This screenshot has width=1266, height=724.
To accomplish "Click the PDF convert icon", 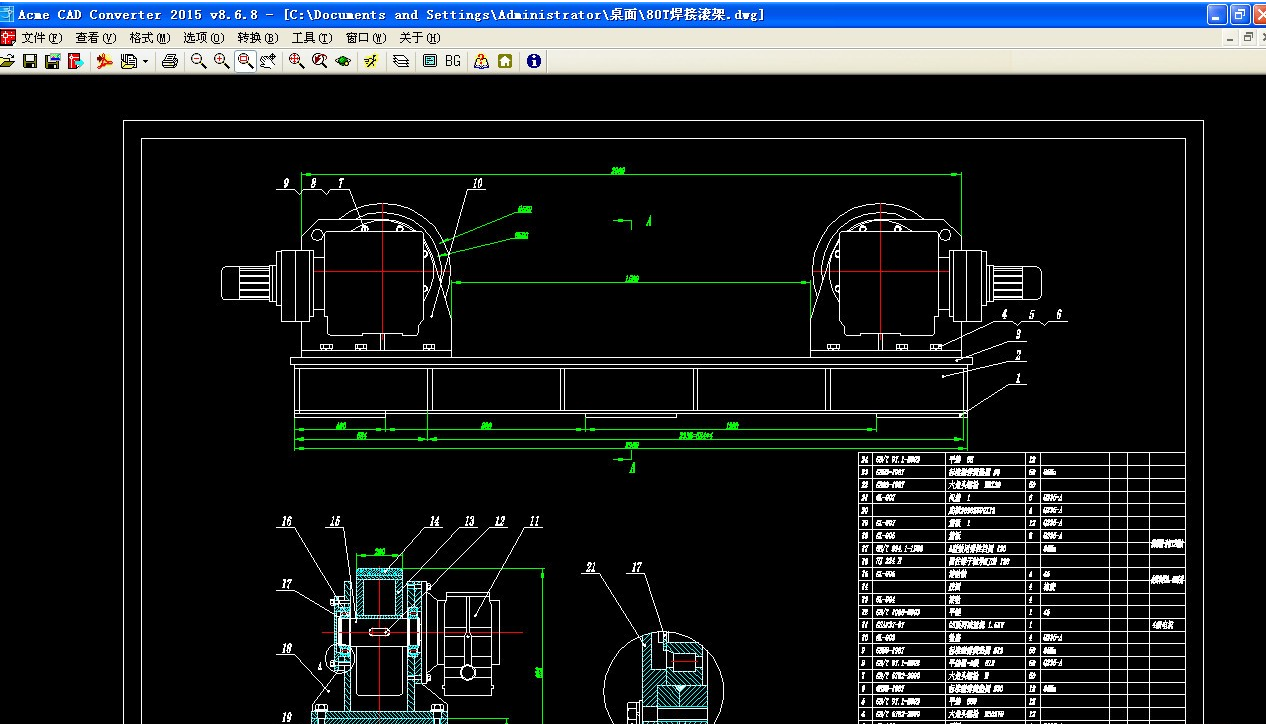I will (104, 61).
